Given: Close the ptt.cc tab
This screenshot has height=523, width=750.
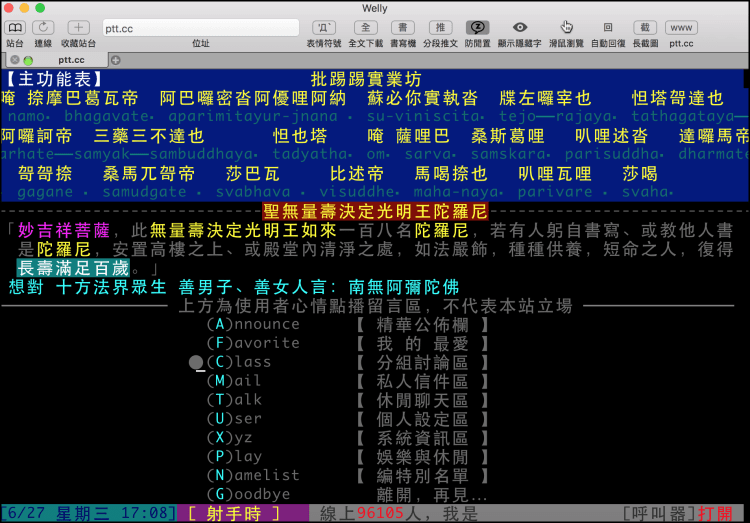Looking at the screenshot, I should [x=12, y=60].
